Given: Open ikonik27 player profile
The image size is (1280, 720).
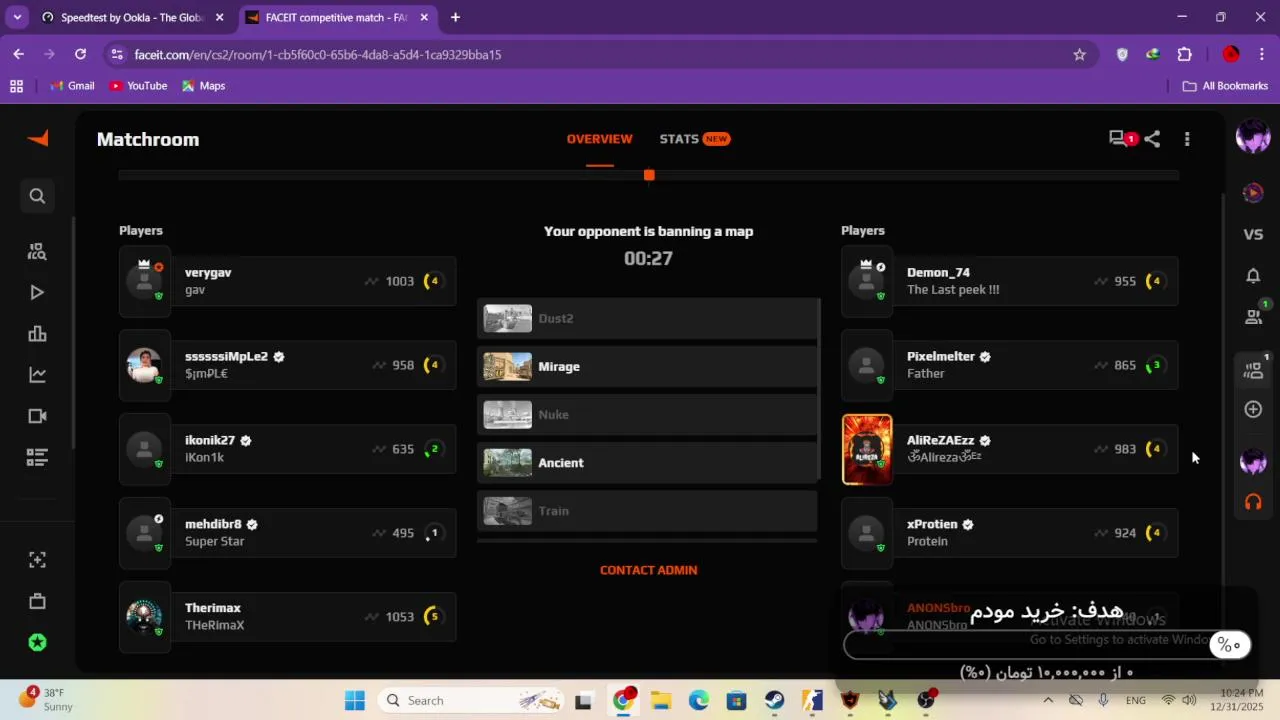Looking at the screenshot, I should (287, 449).
